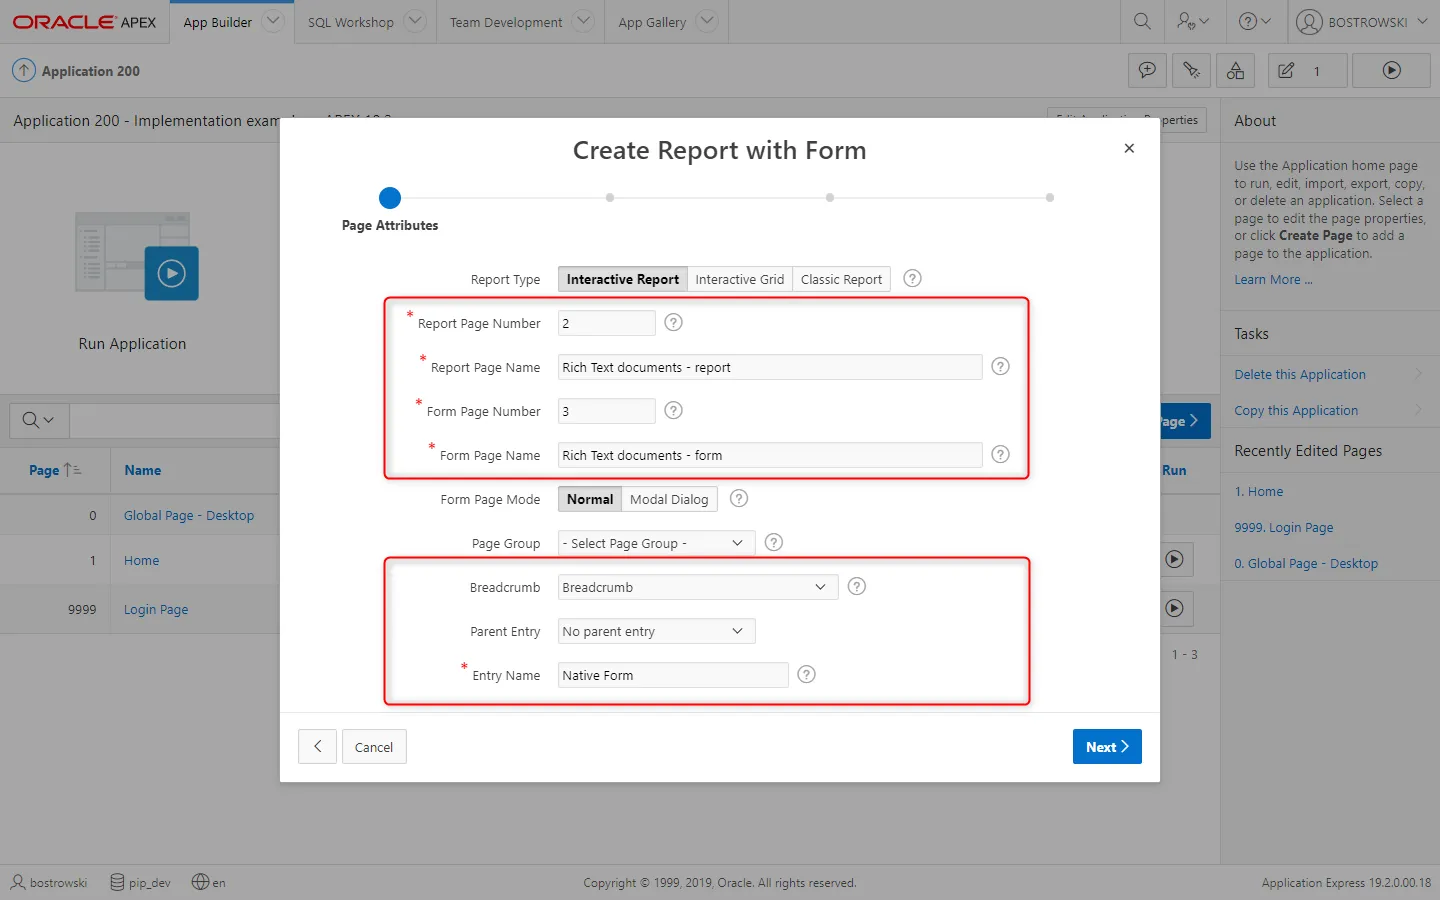Click help icon next to Report Type
Screen dimensions: 1440x900
coord(912,279)
